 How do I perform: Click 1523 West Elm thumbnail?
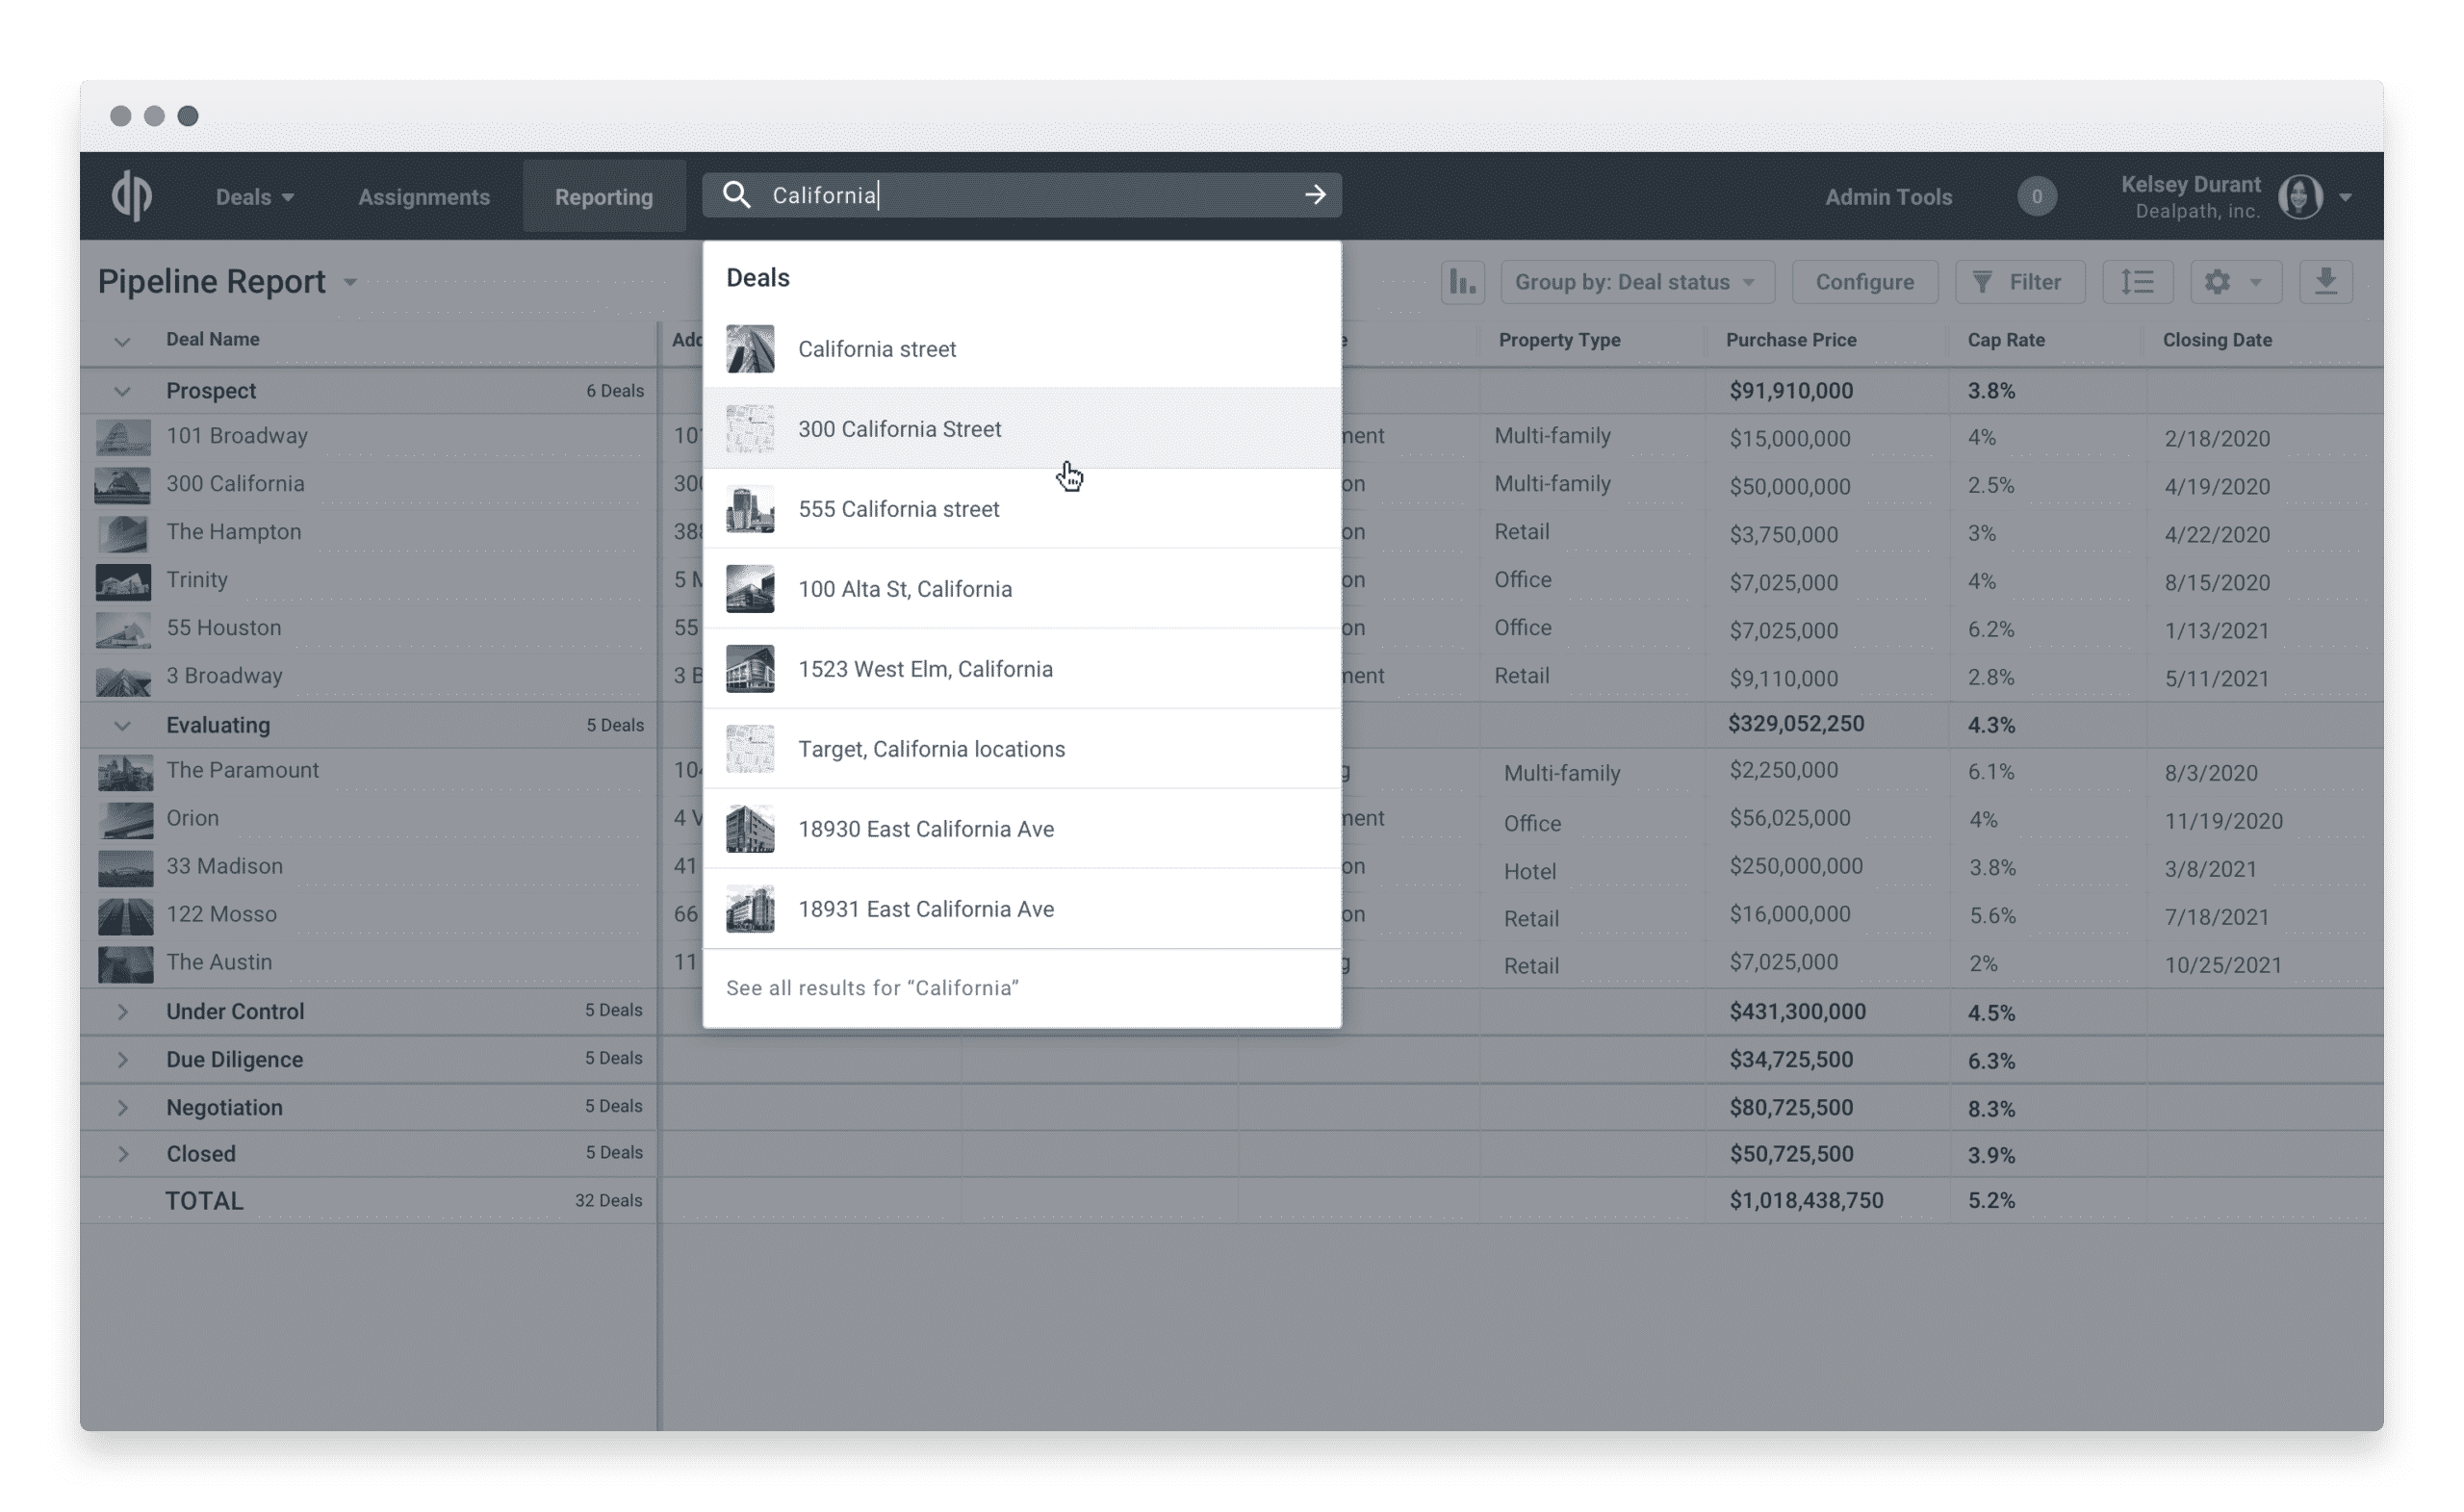[750, 669]
